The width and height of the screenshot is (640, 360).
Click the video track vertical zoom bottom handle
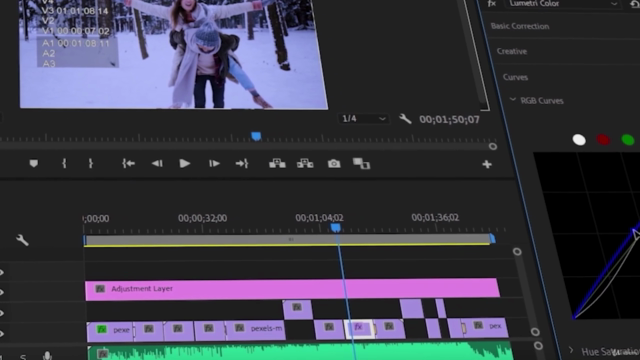[535, 332]
